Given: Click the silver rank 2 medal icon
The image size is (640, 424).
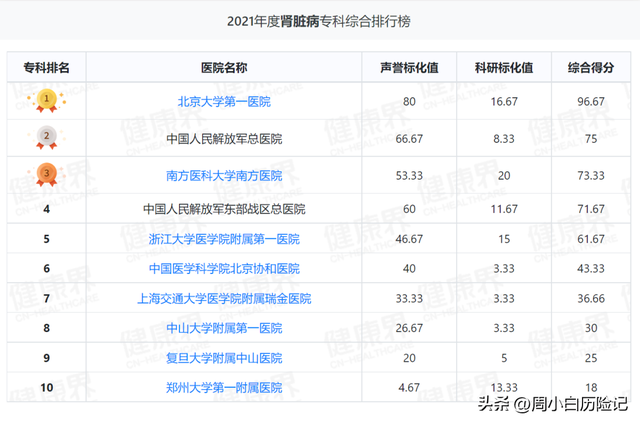Looking at the screenshot, I should tap(47, 138).
